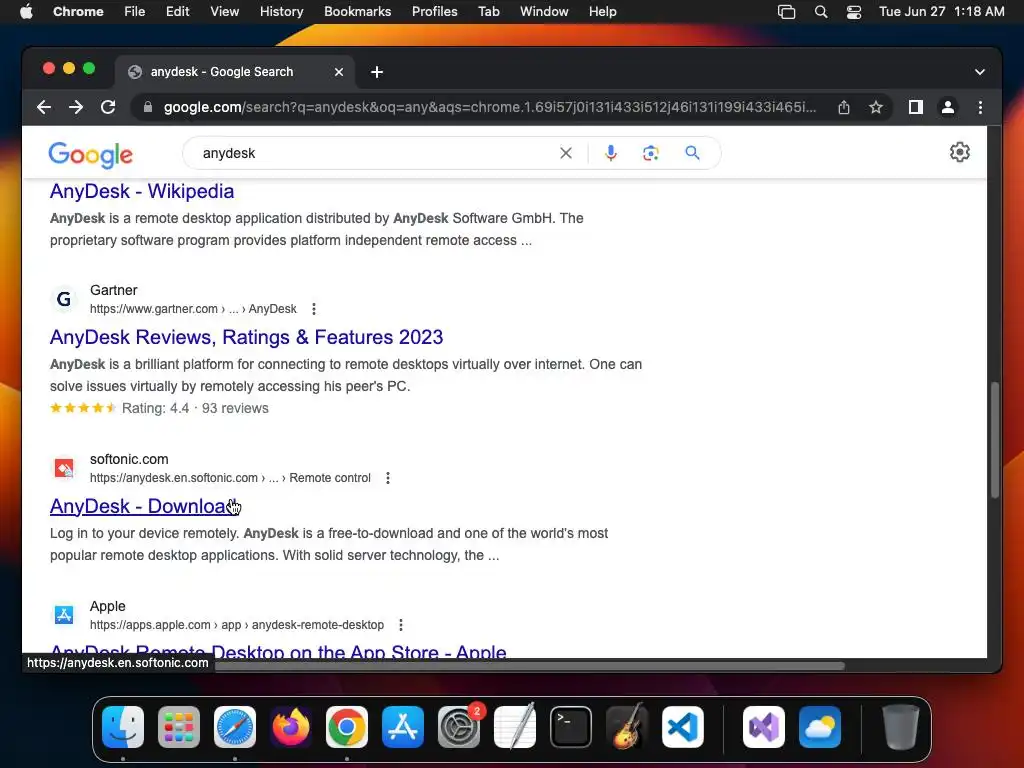The width and height of the screenshot is (1024, 768).
Task: Launch GarageBand from the Dock
Action: tap(627, 727)
